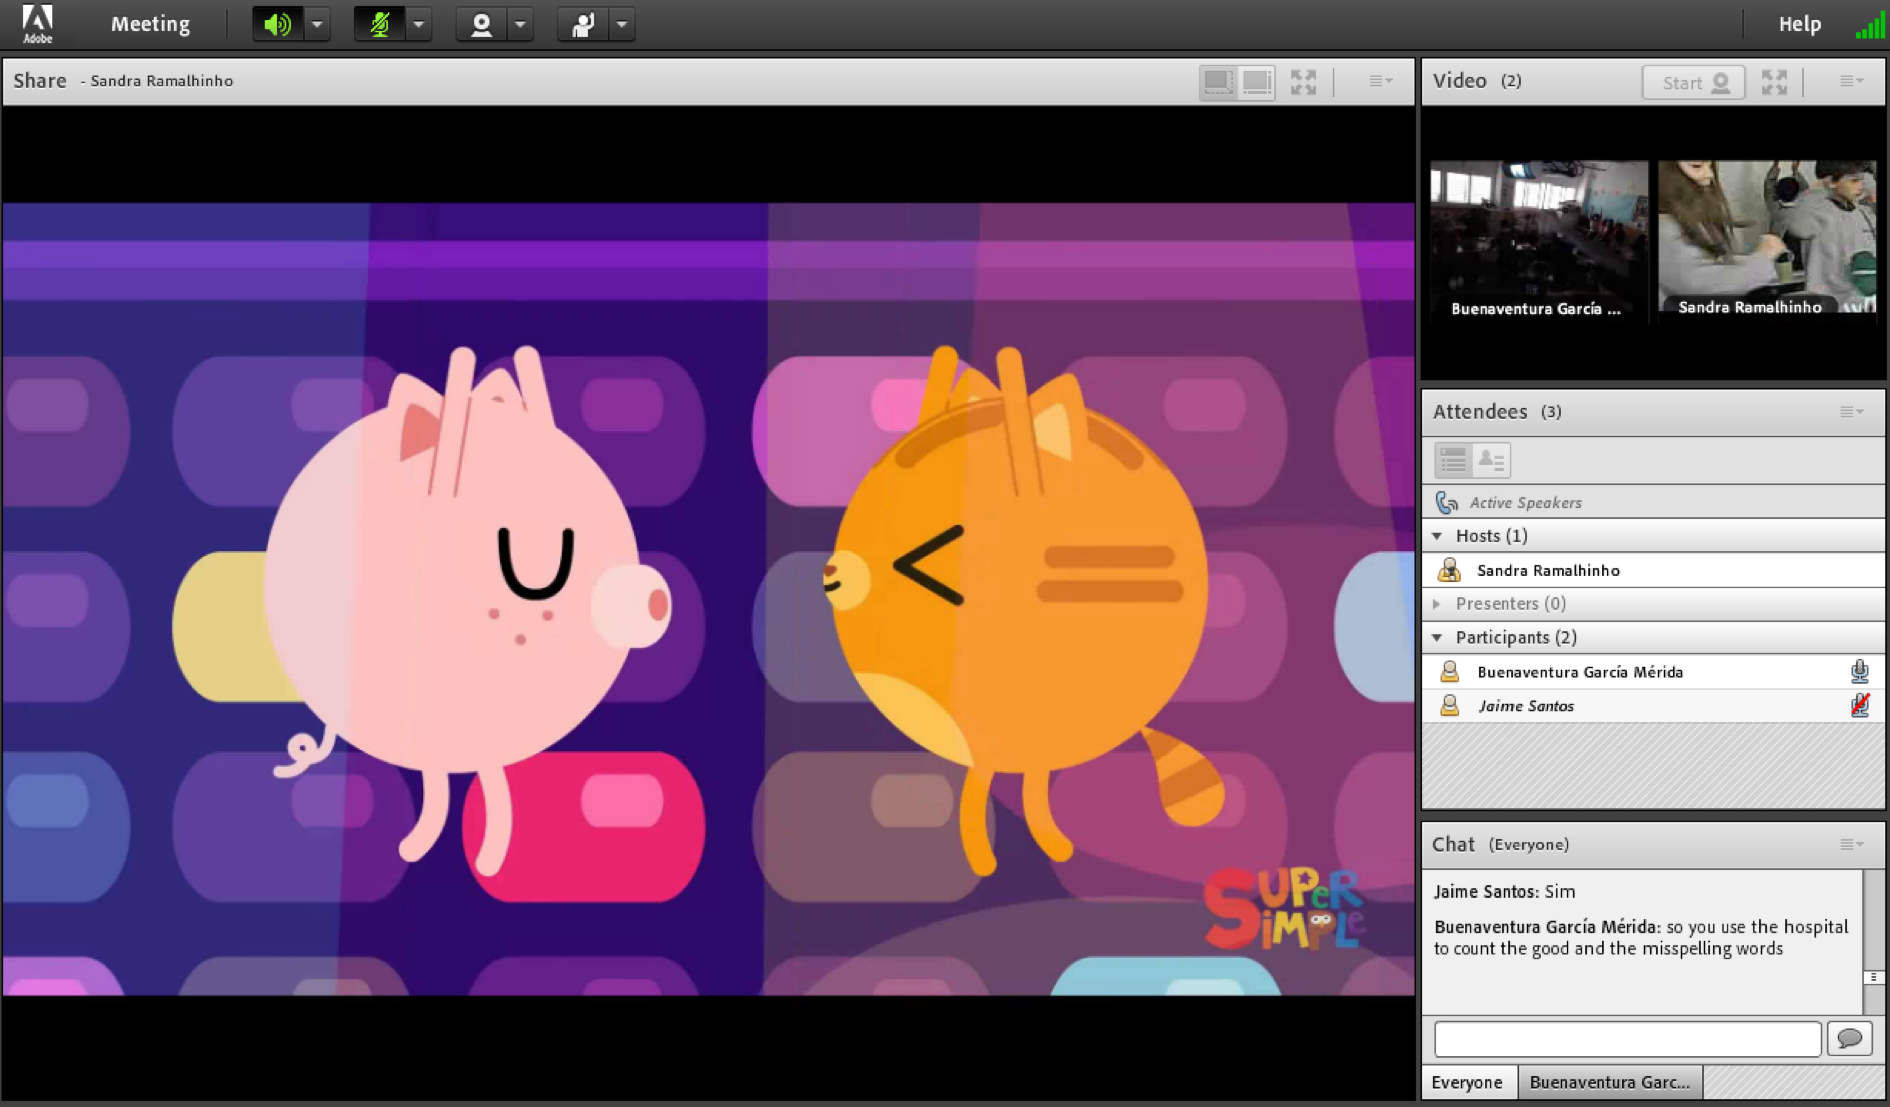Click the shared video screen content
Image resolution: width=1890 pixels, height=1107 pixels.
tap(708, 599)
